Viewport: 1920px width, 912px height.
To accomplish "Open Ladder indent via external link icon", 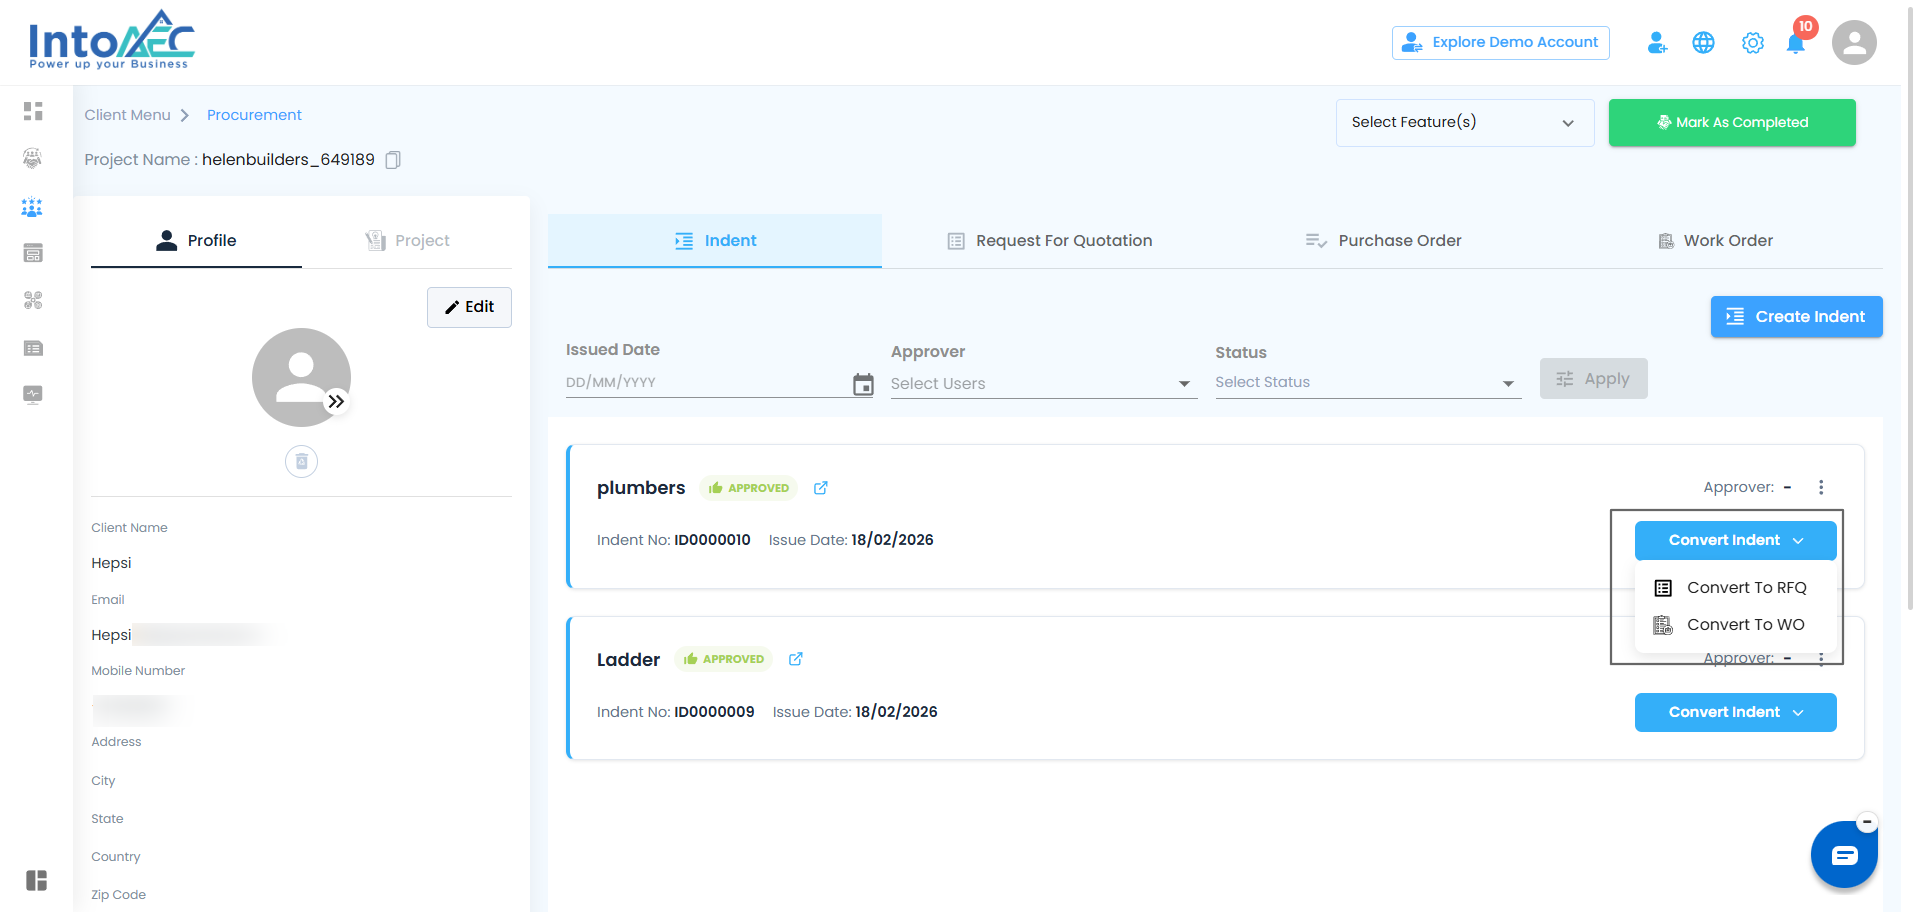I will click(x=796, y=659).
